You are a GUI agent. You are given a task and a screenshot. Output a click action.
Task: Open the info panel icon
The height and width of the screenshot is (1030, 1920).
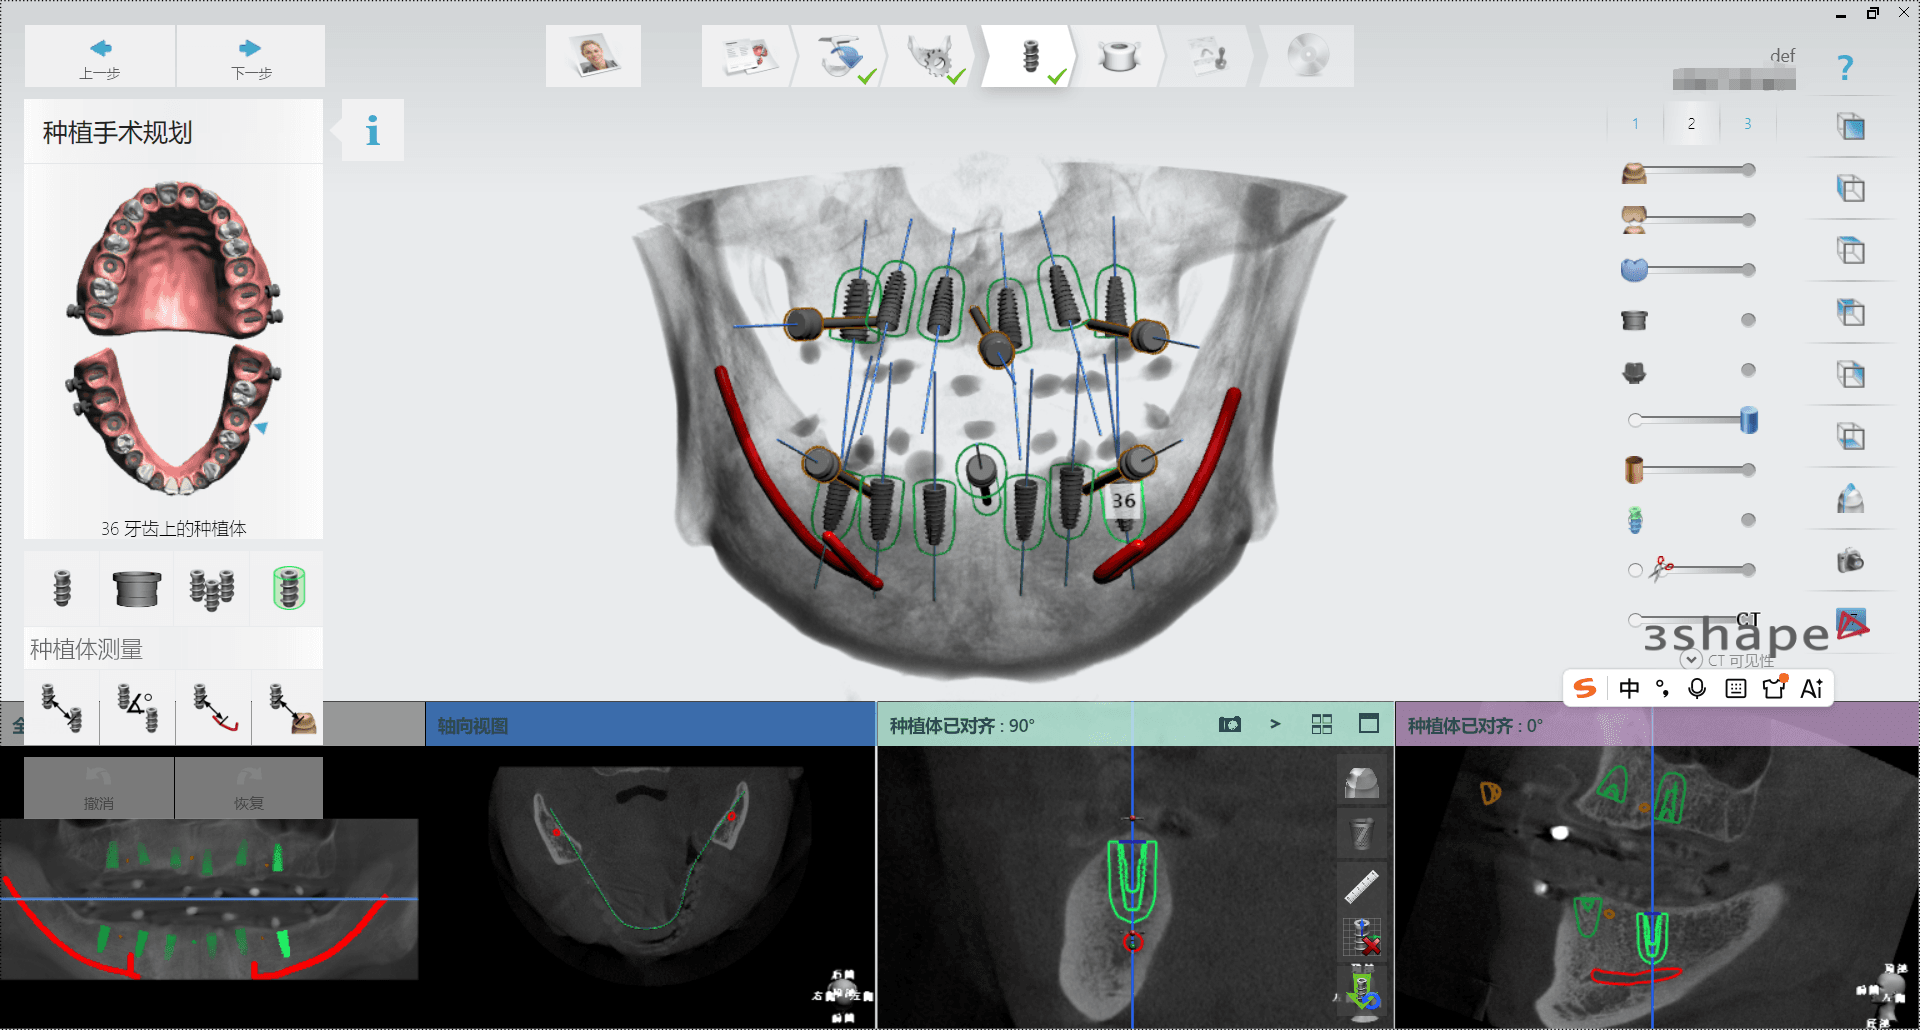(x=373, y=130)
